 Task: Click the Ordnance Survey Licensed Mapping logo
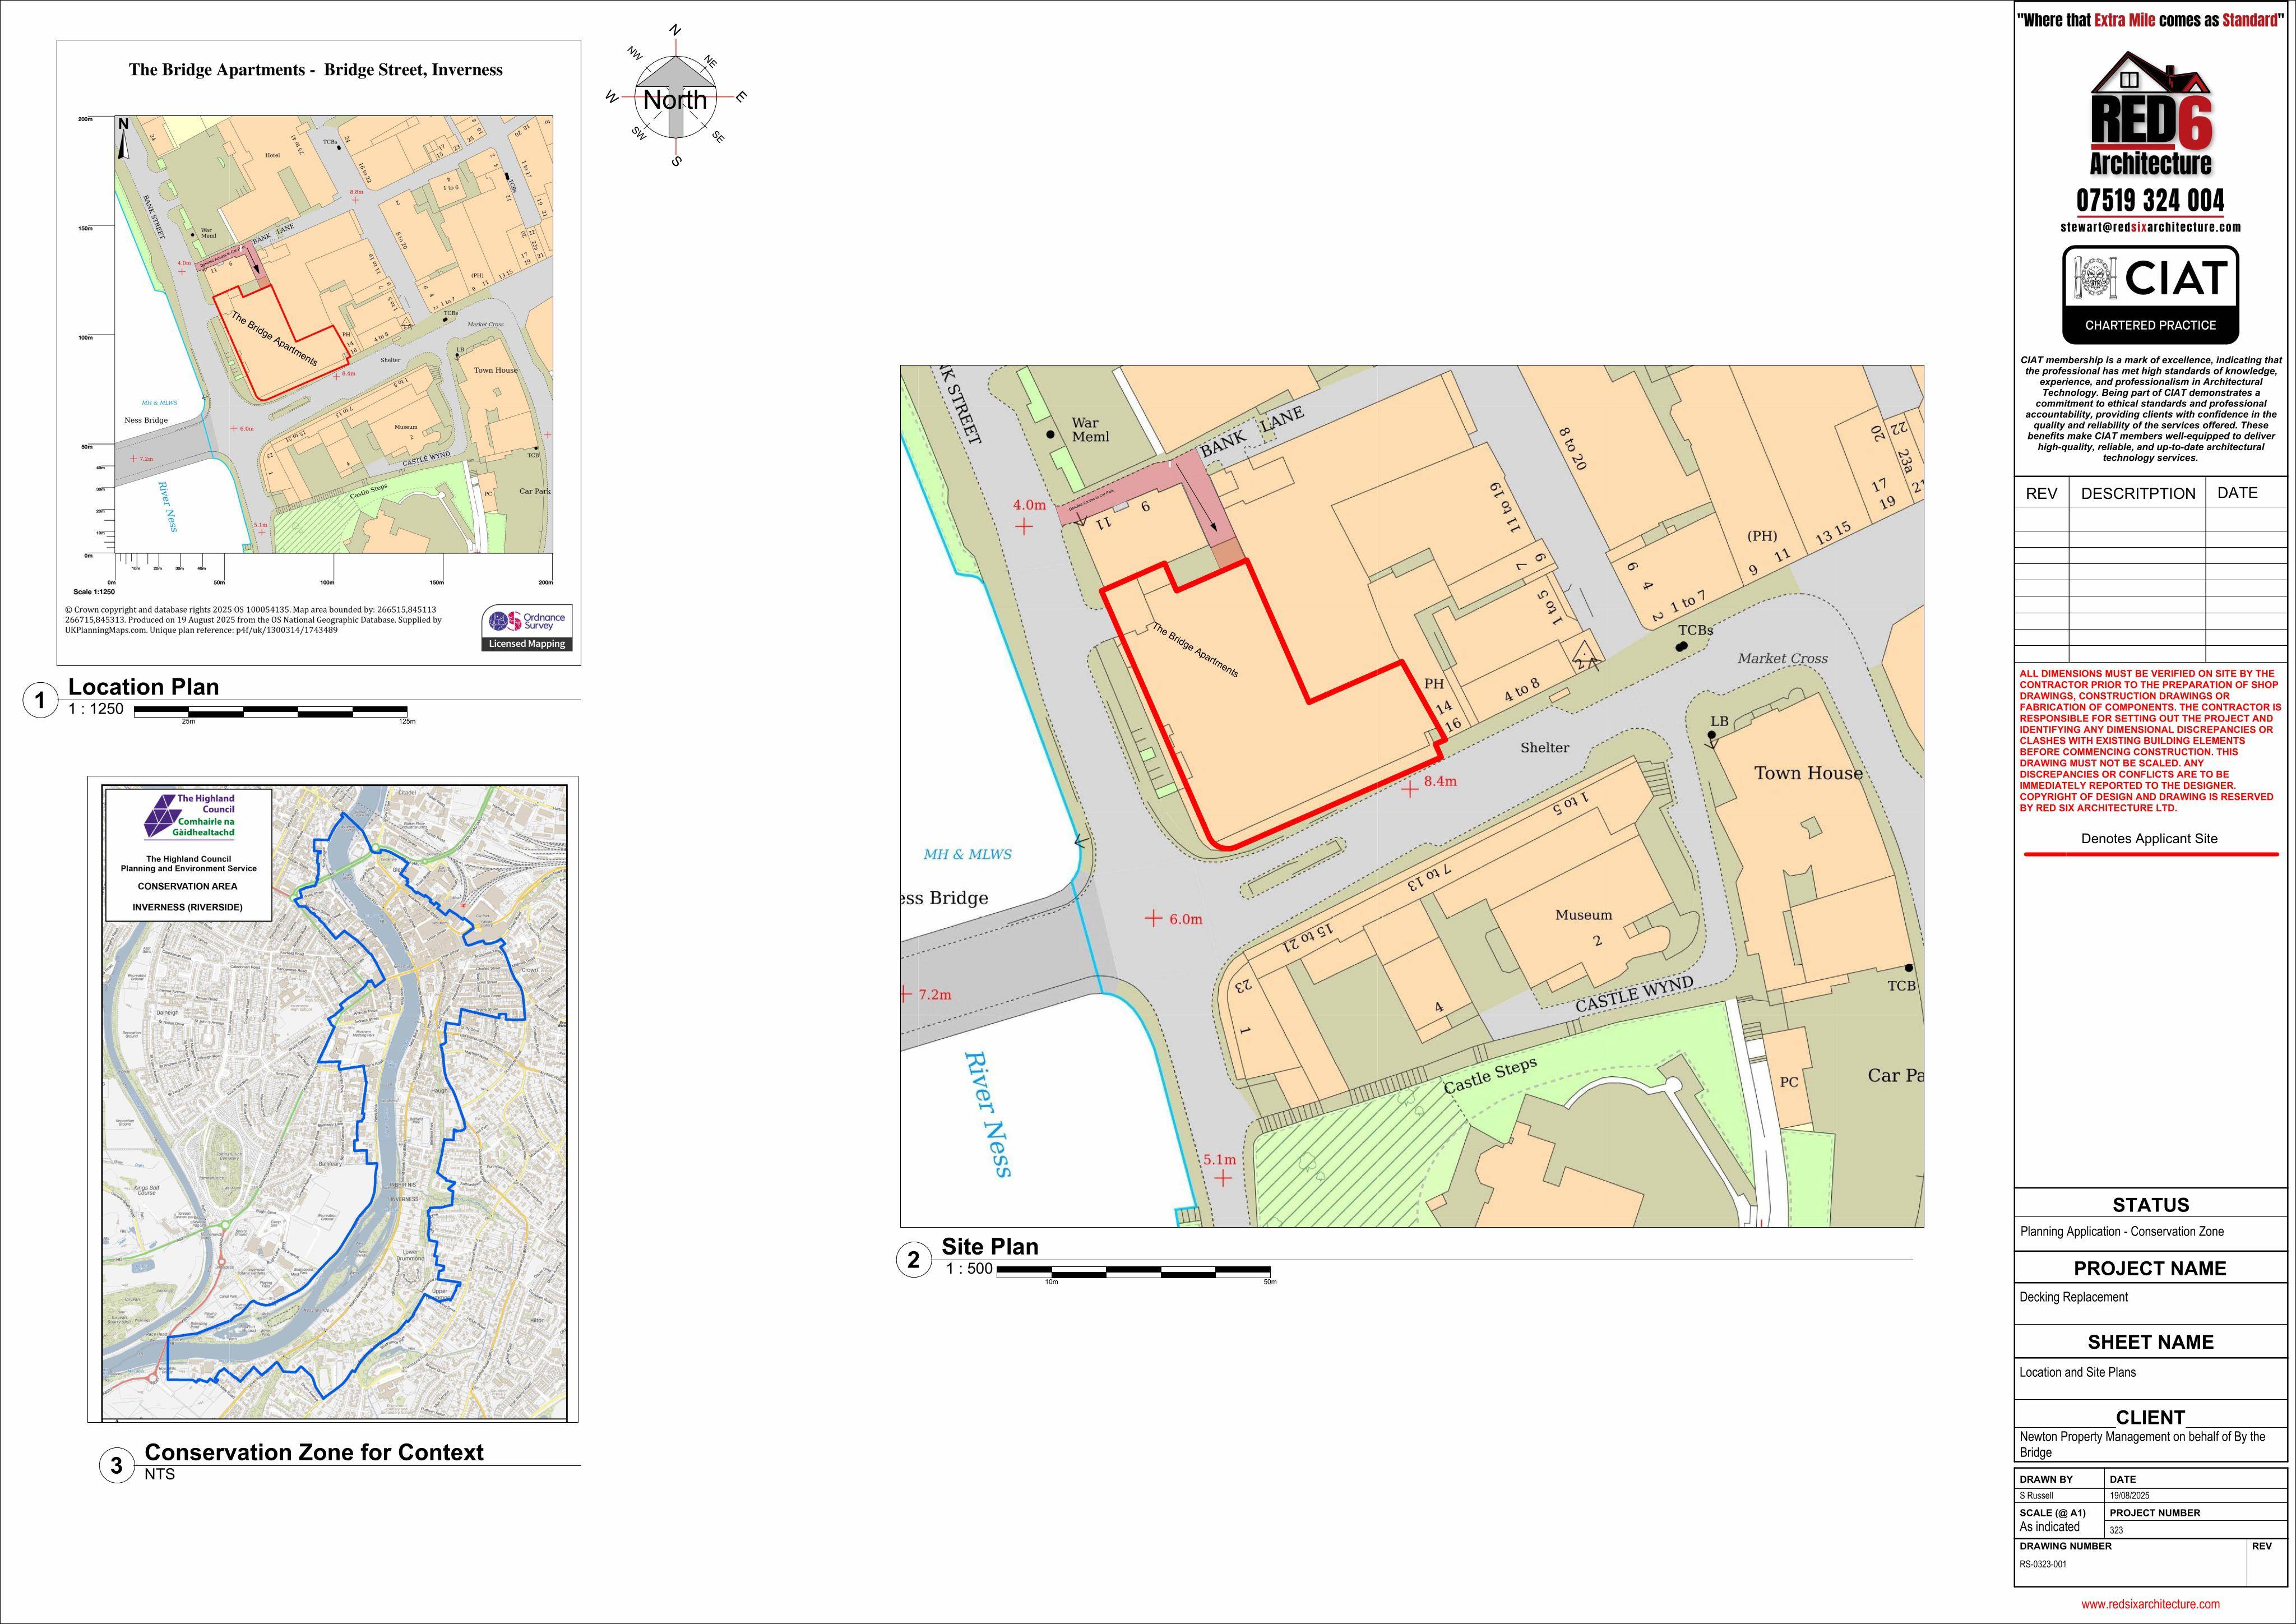[527, 628]
